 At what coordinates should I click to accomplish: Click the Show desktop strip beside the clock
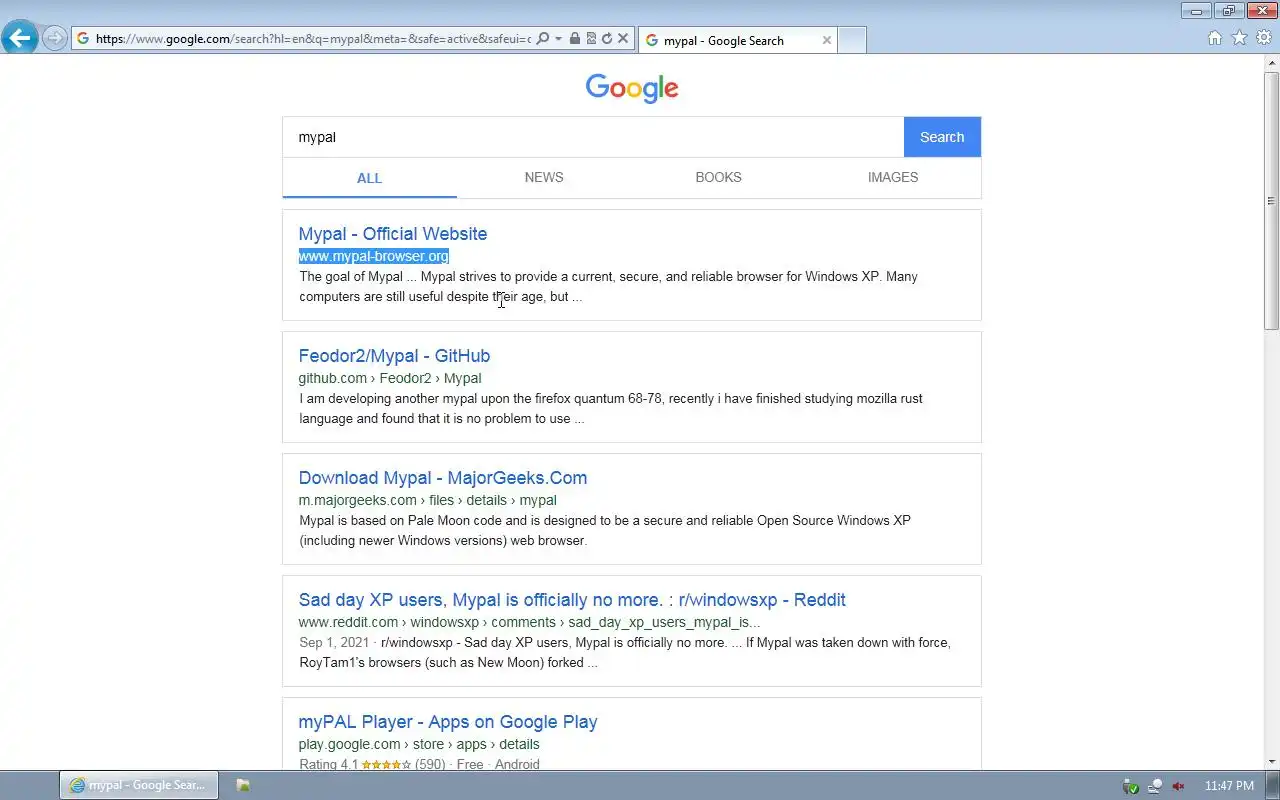tap(1272, 786)
